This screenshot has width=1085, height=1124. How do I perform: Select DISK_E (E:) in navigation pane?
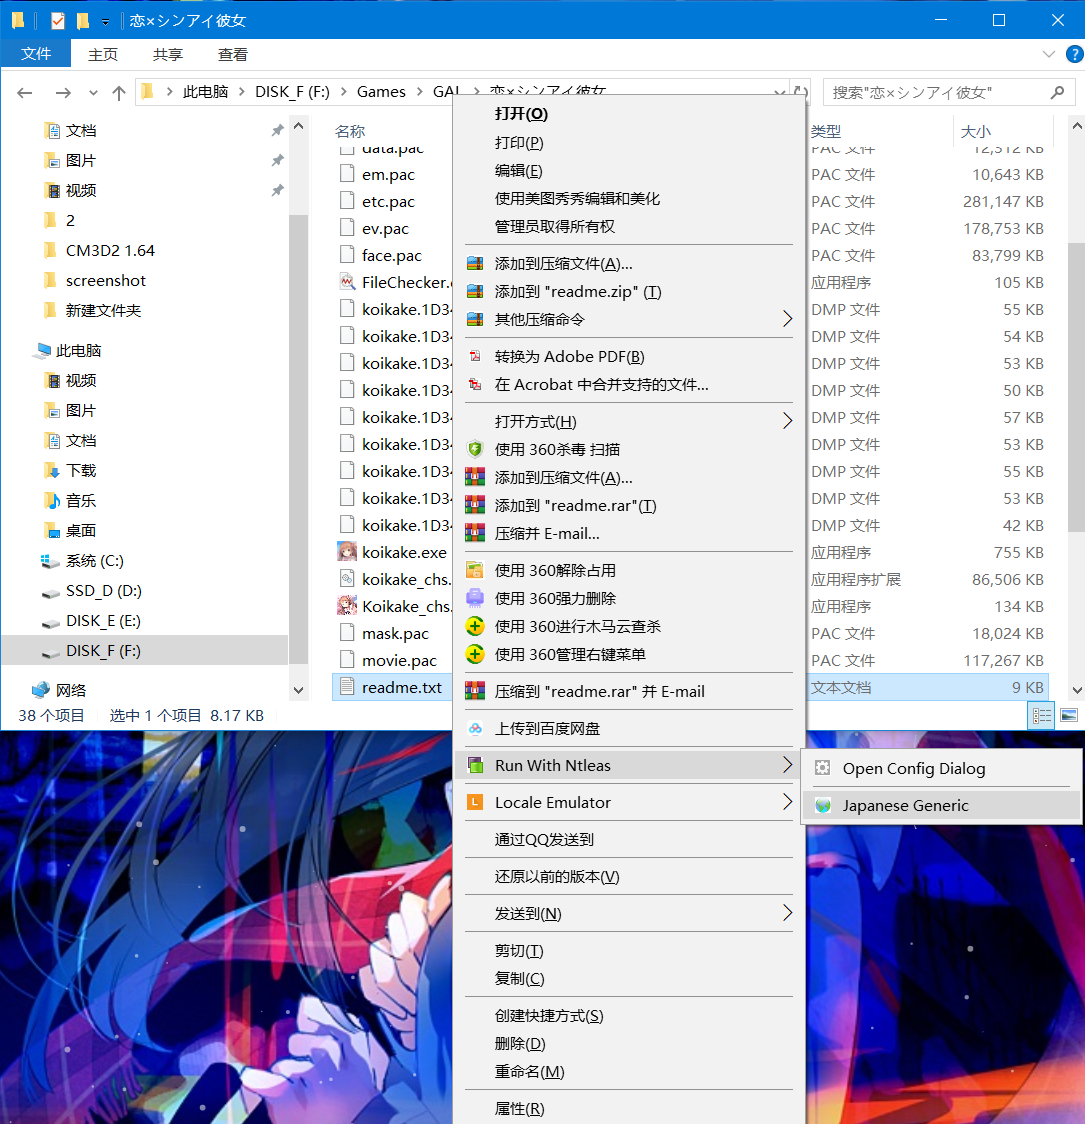click(103, 621)
